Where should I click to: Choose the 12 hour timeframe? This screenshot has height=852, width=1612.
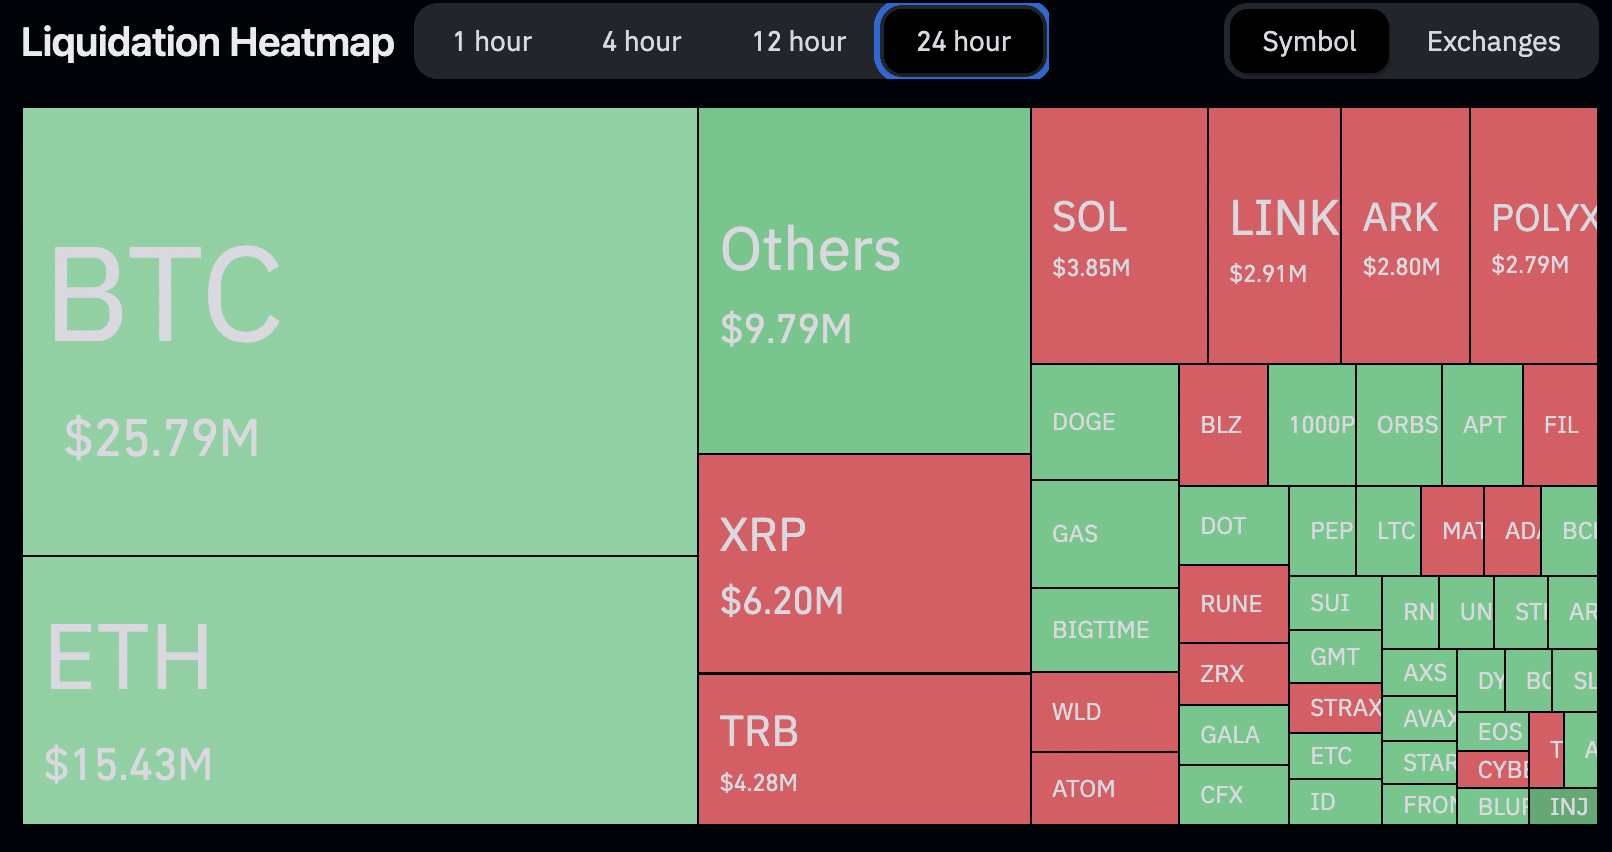pos(798,42)
